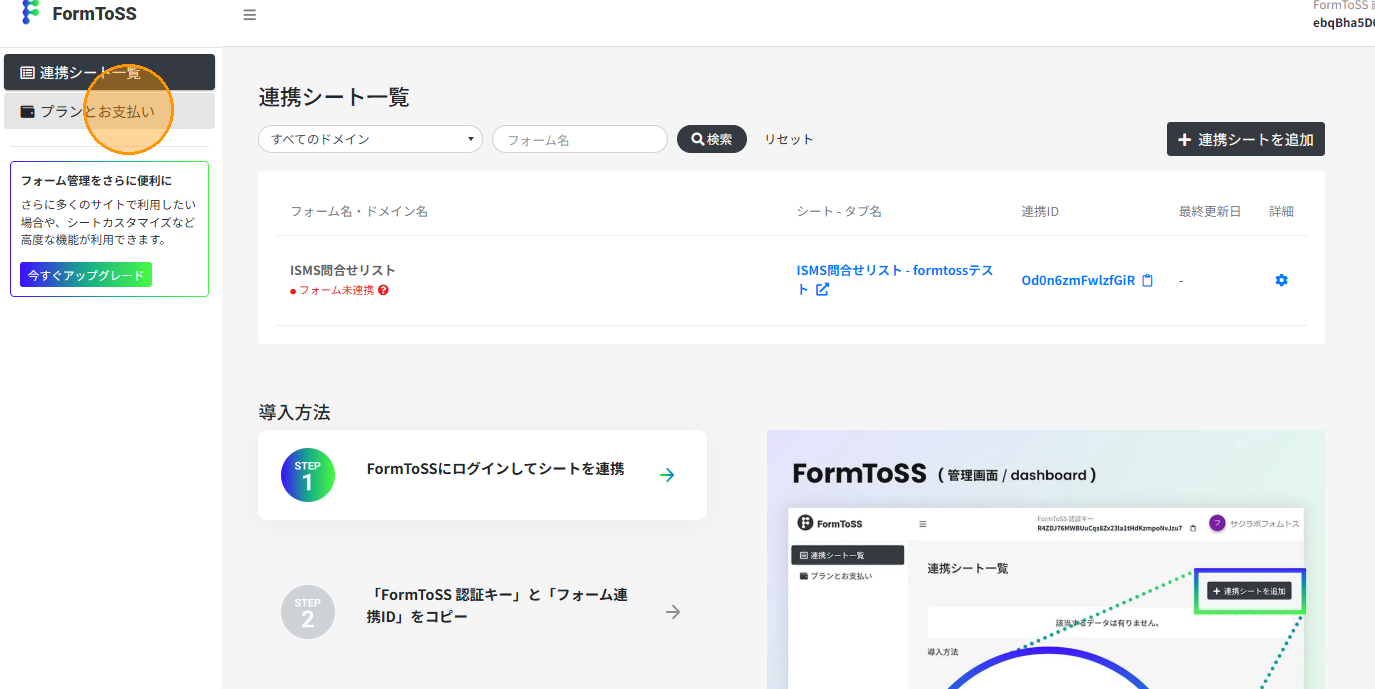Click the STEP 1 circle badge
1375x689 pixels.
[x=308, y=475]
